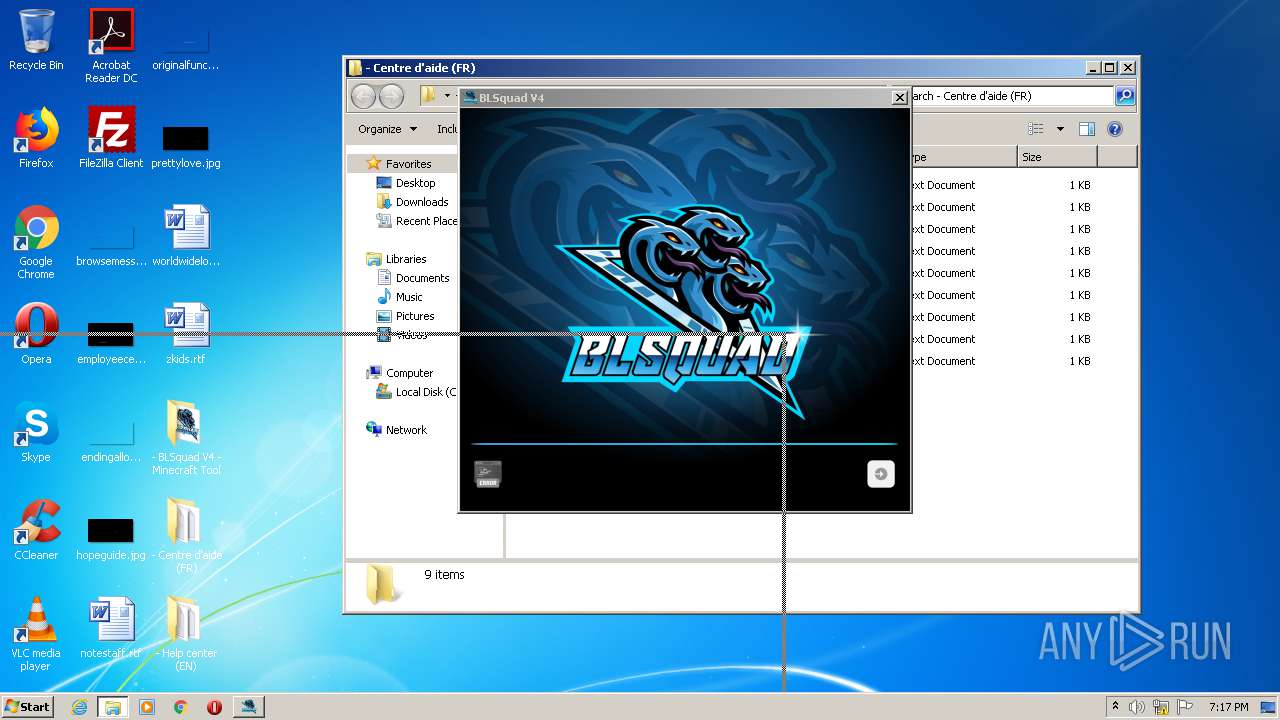1280x720 pixels.
Task: Open Local Disk (C:) in navigation pane
Action: [x=425, y=392]
